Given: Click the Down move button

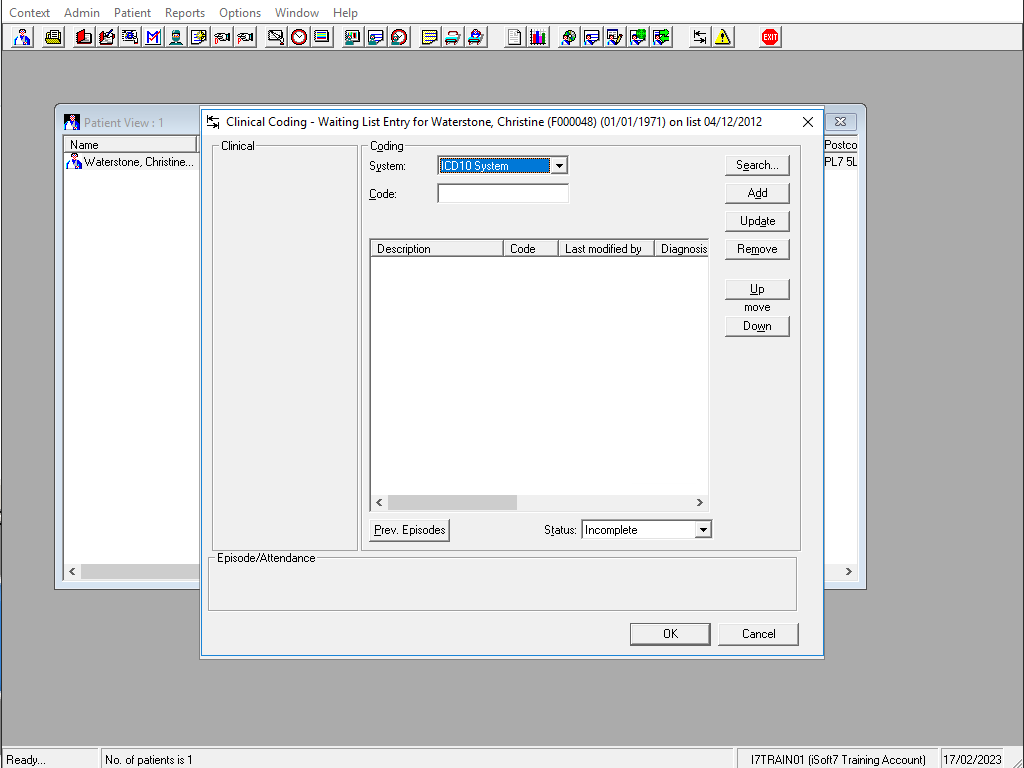Looking at the screenshot, I should [x=757, y=327].
